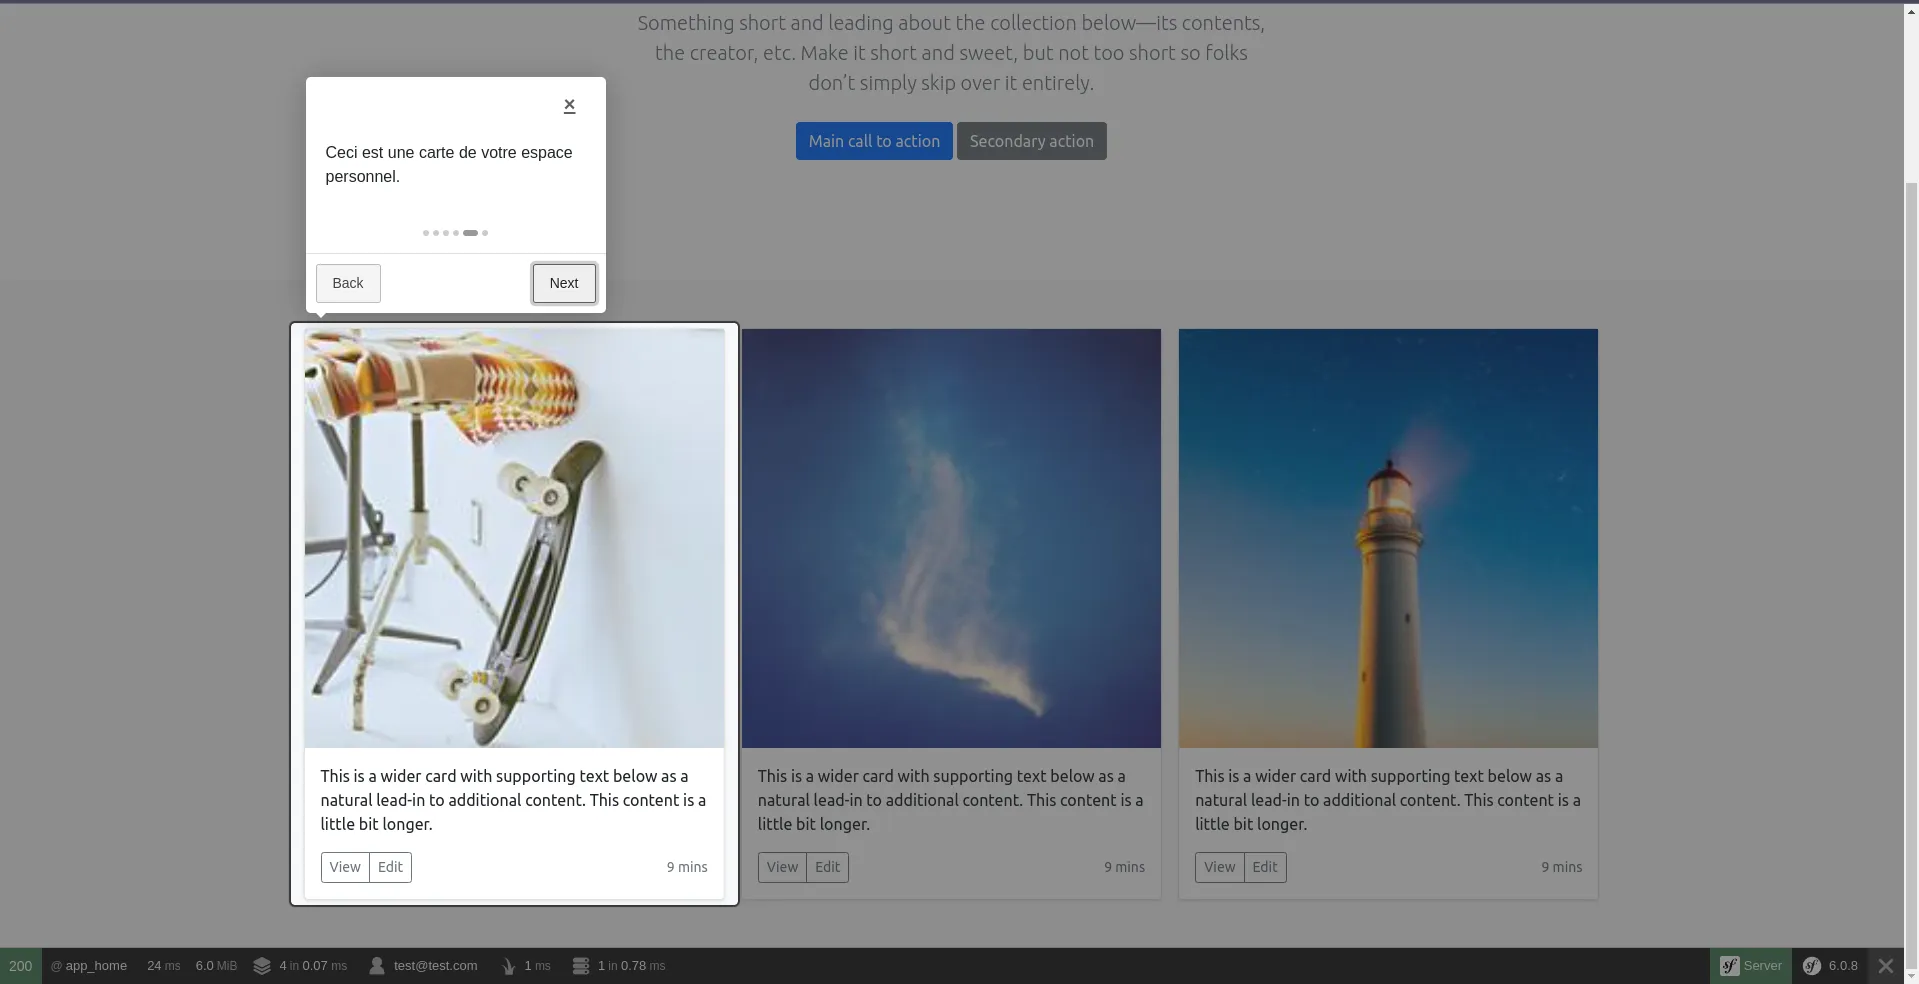Click the Symfony 6.0.8 version logo
The height and width of the screenshot is (984, 1919).
tap(1811, 966)
